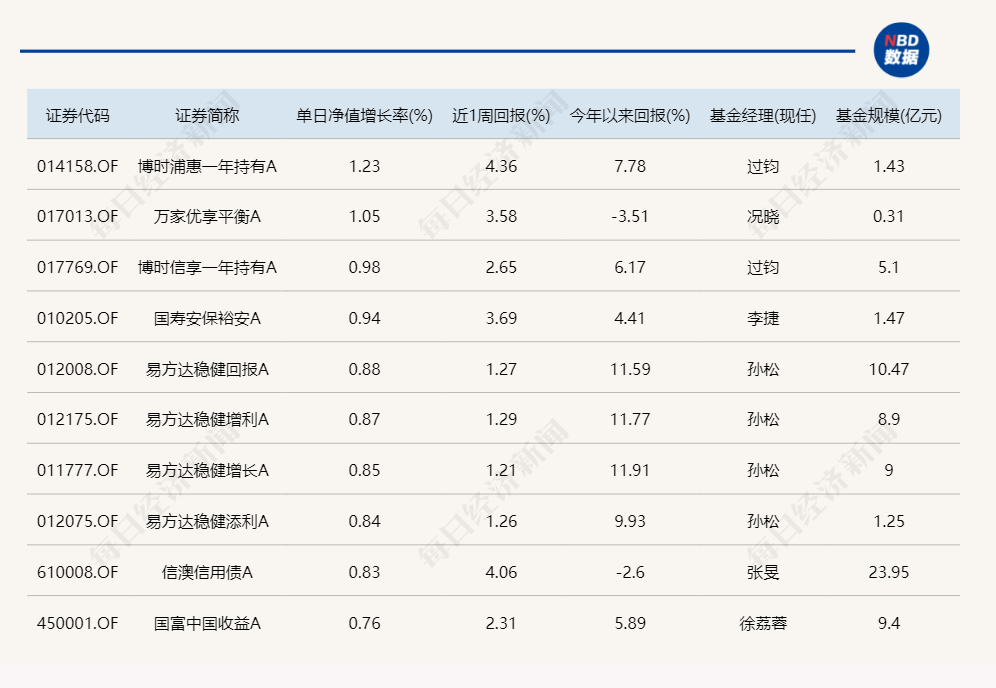Click manager name 李捷
Screen dimensions: 996x688
[763, 318]
